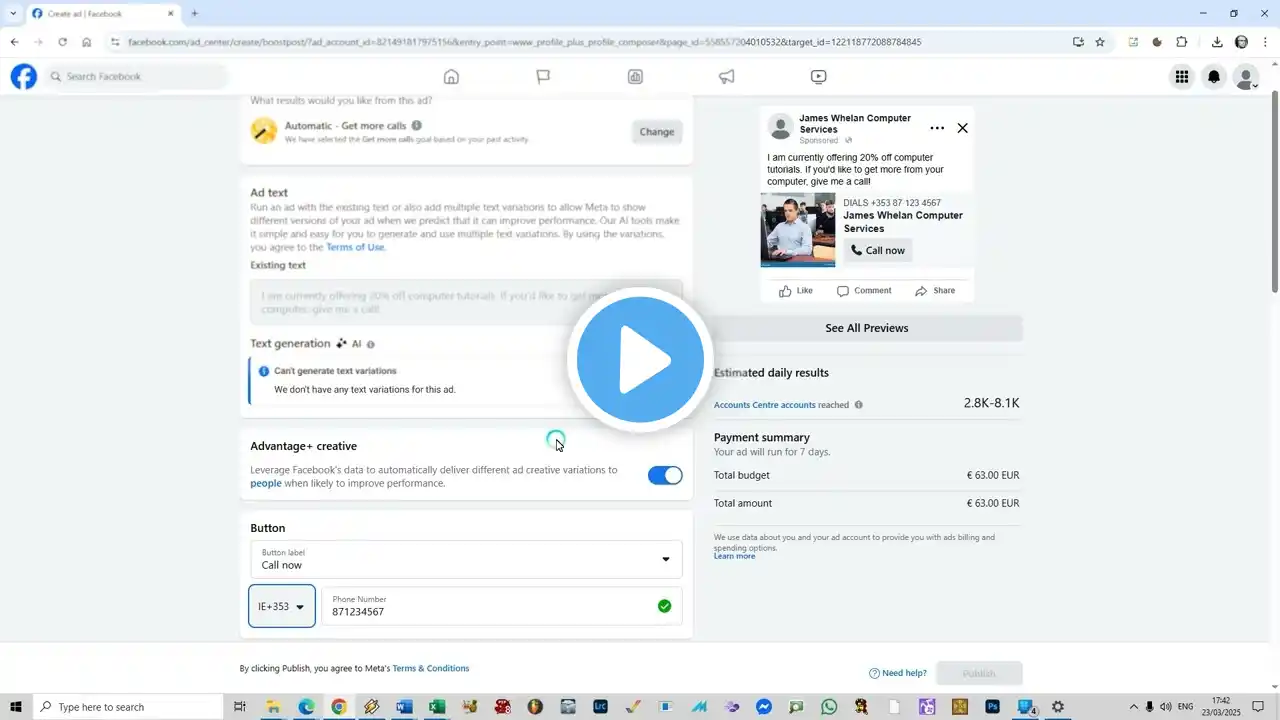The height and width of the screenshot is (720, 1280).
Task: Click Call now in the ad preview
Action: (878, 251)
